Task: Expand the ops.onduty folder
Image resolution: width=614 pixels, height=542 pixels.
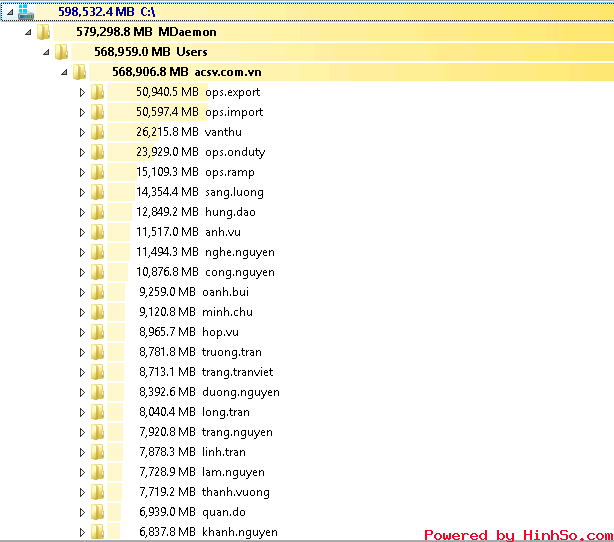Action: click(x=82, y=152)
